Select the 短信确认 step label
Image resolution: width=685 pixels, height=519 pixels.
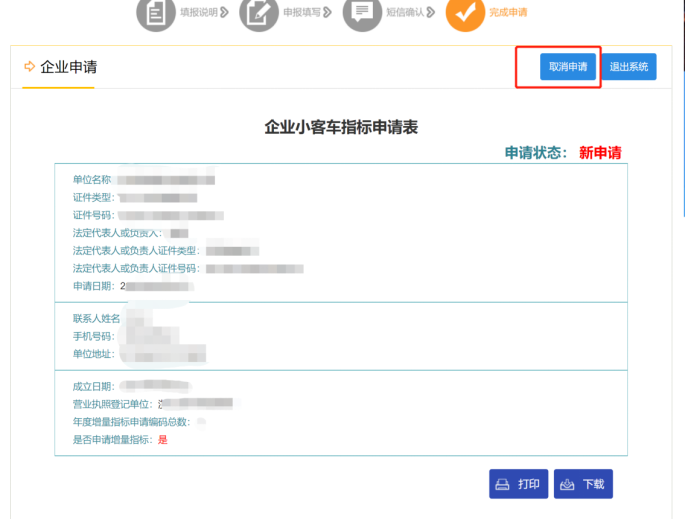[x=404, y=13]
